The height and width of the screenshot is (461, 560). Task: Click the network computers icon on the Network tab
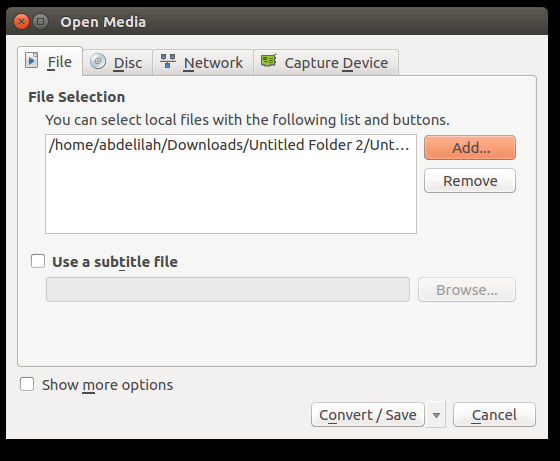pos(168,61)
